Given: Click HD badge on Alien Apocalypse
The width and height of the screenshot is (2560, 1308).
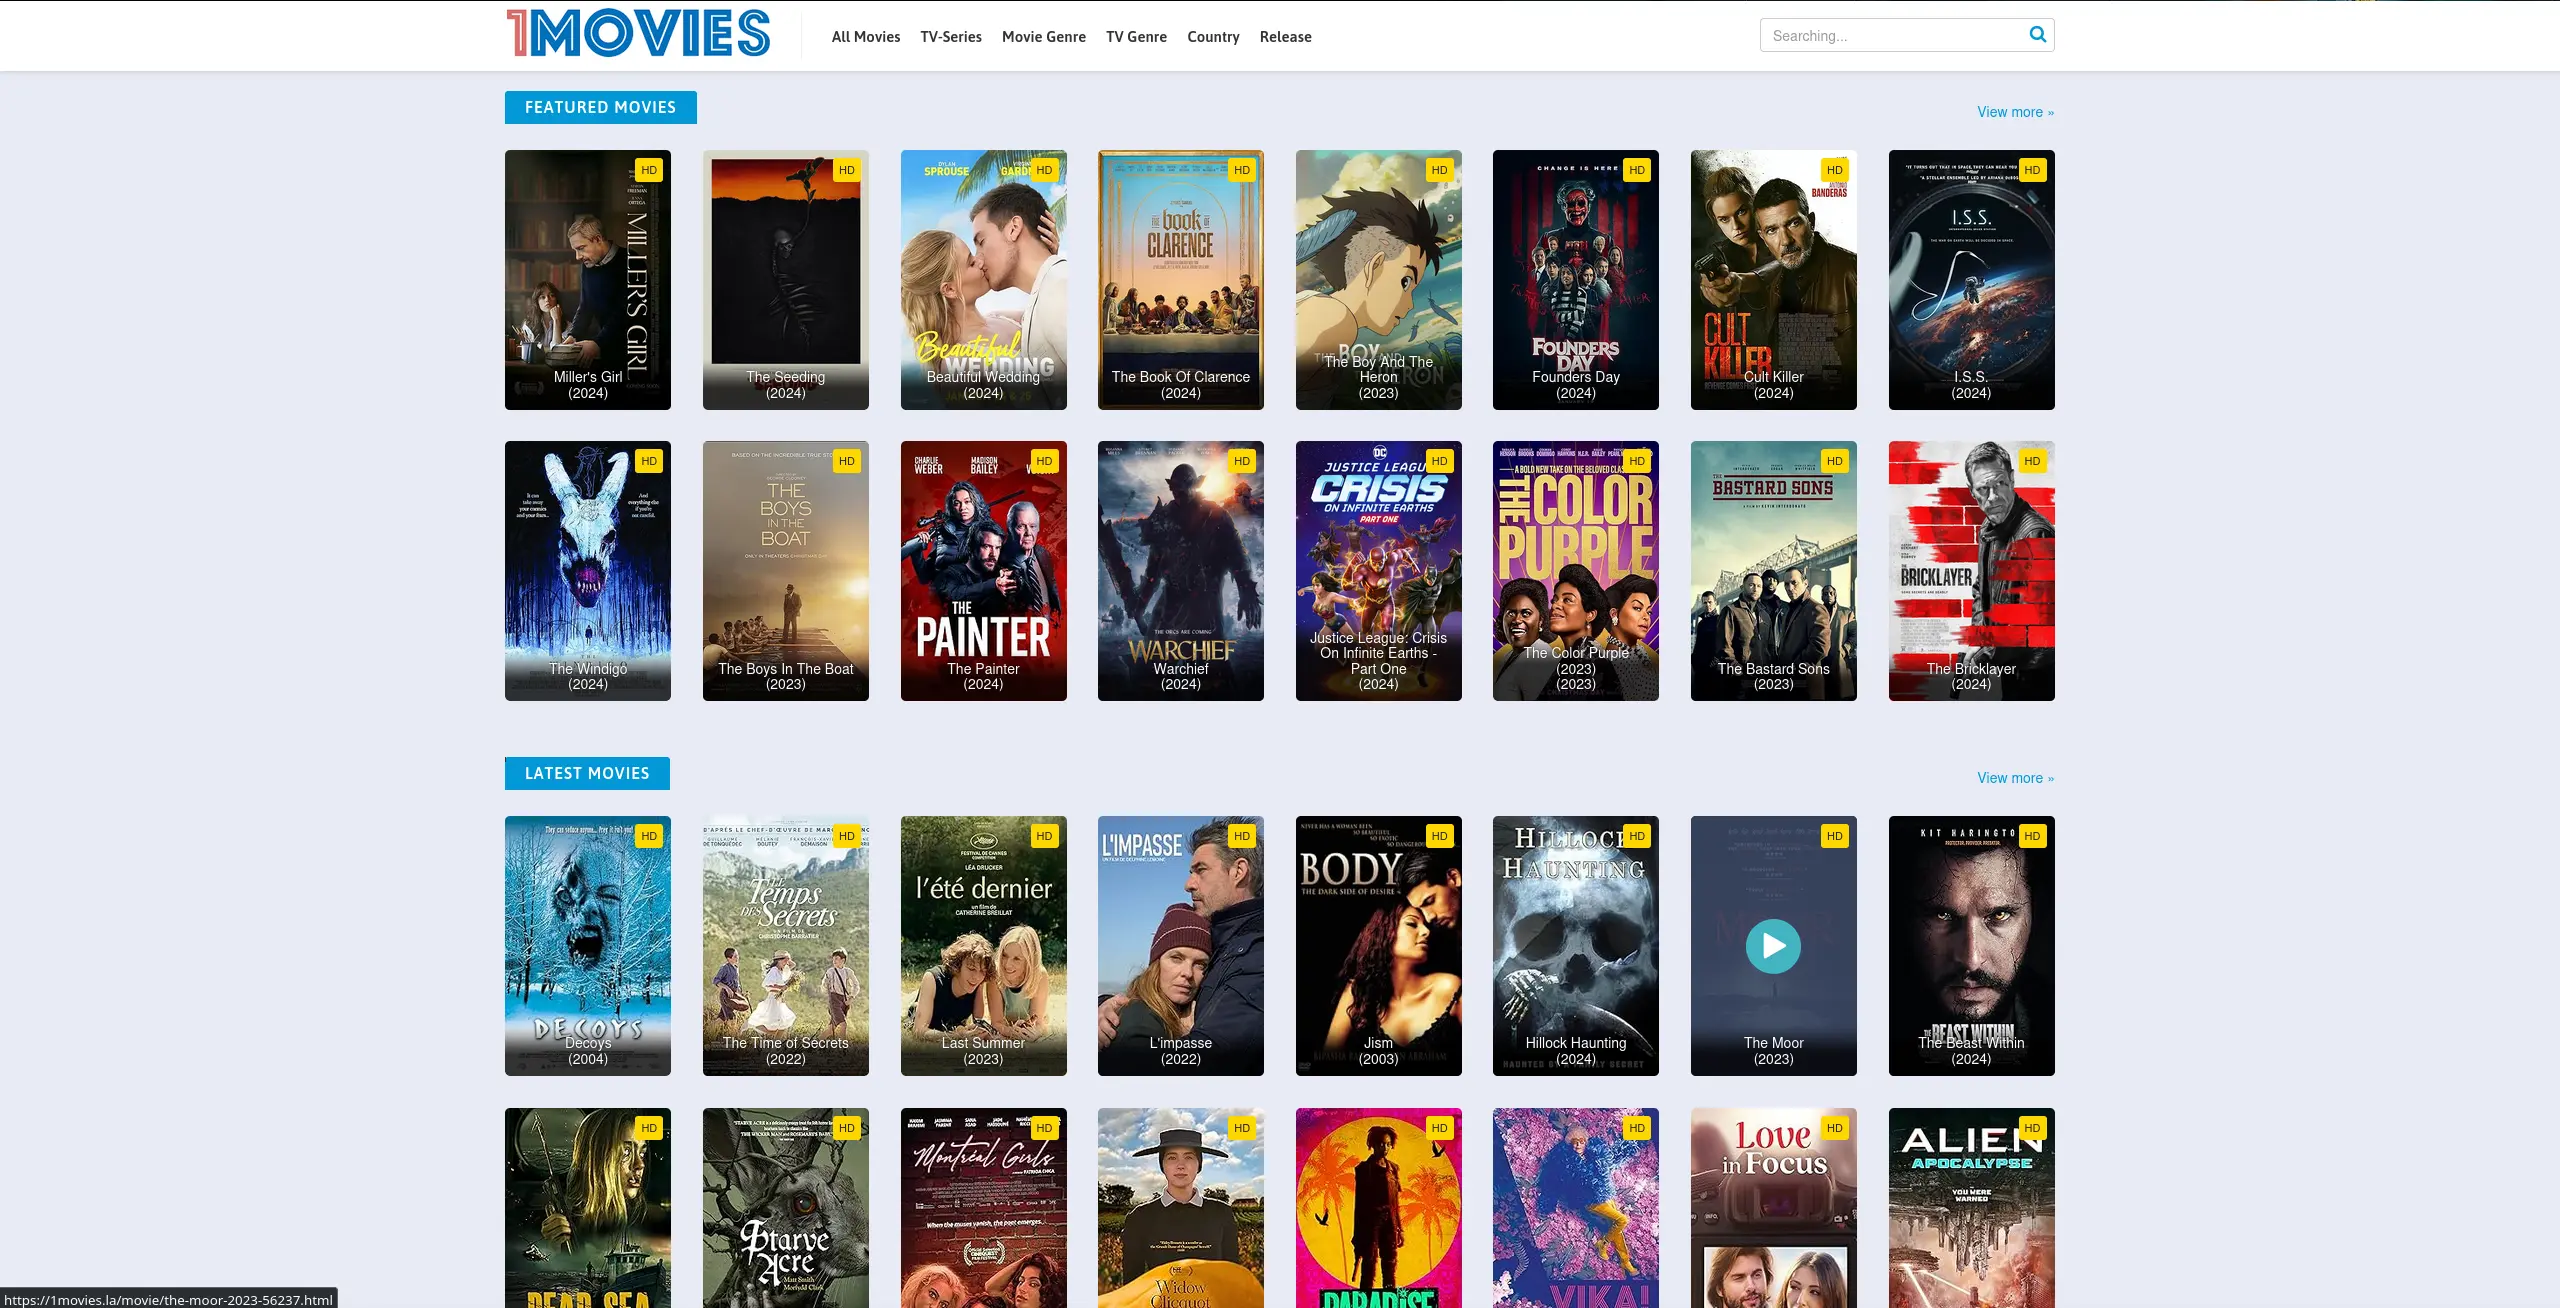Looking at the screenshot, I should pyautogui.click(x=2032, y=1128).
